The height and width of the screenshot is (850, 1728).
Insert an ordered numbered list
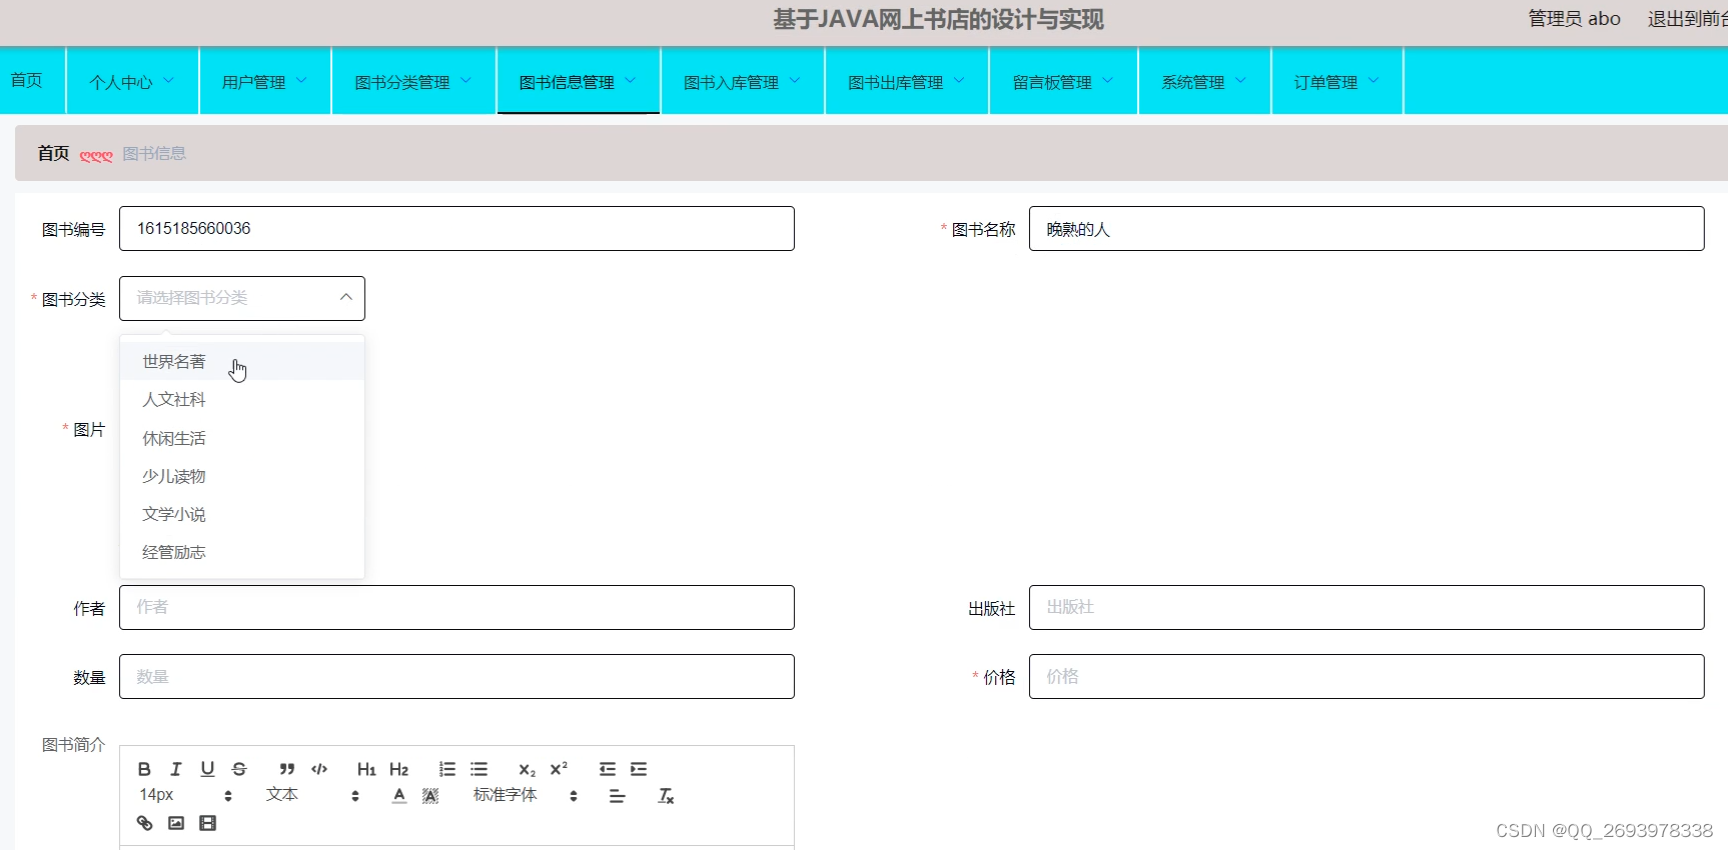[447, 769]
